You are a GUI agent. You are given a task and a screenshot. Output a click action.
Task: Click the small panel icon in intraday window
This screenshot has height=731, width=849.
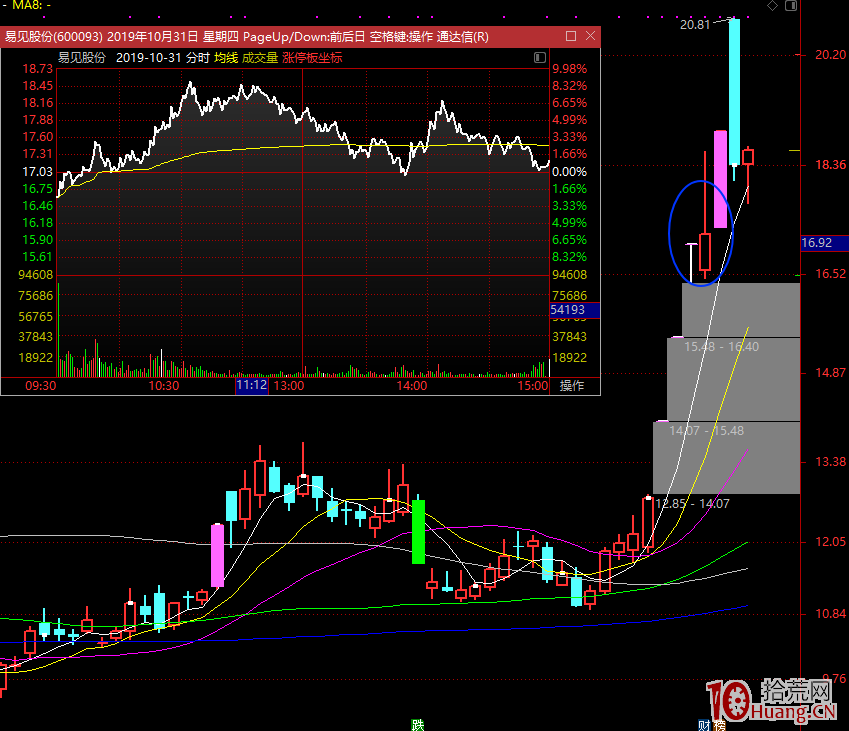[540, 57]
